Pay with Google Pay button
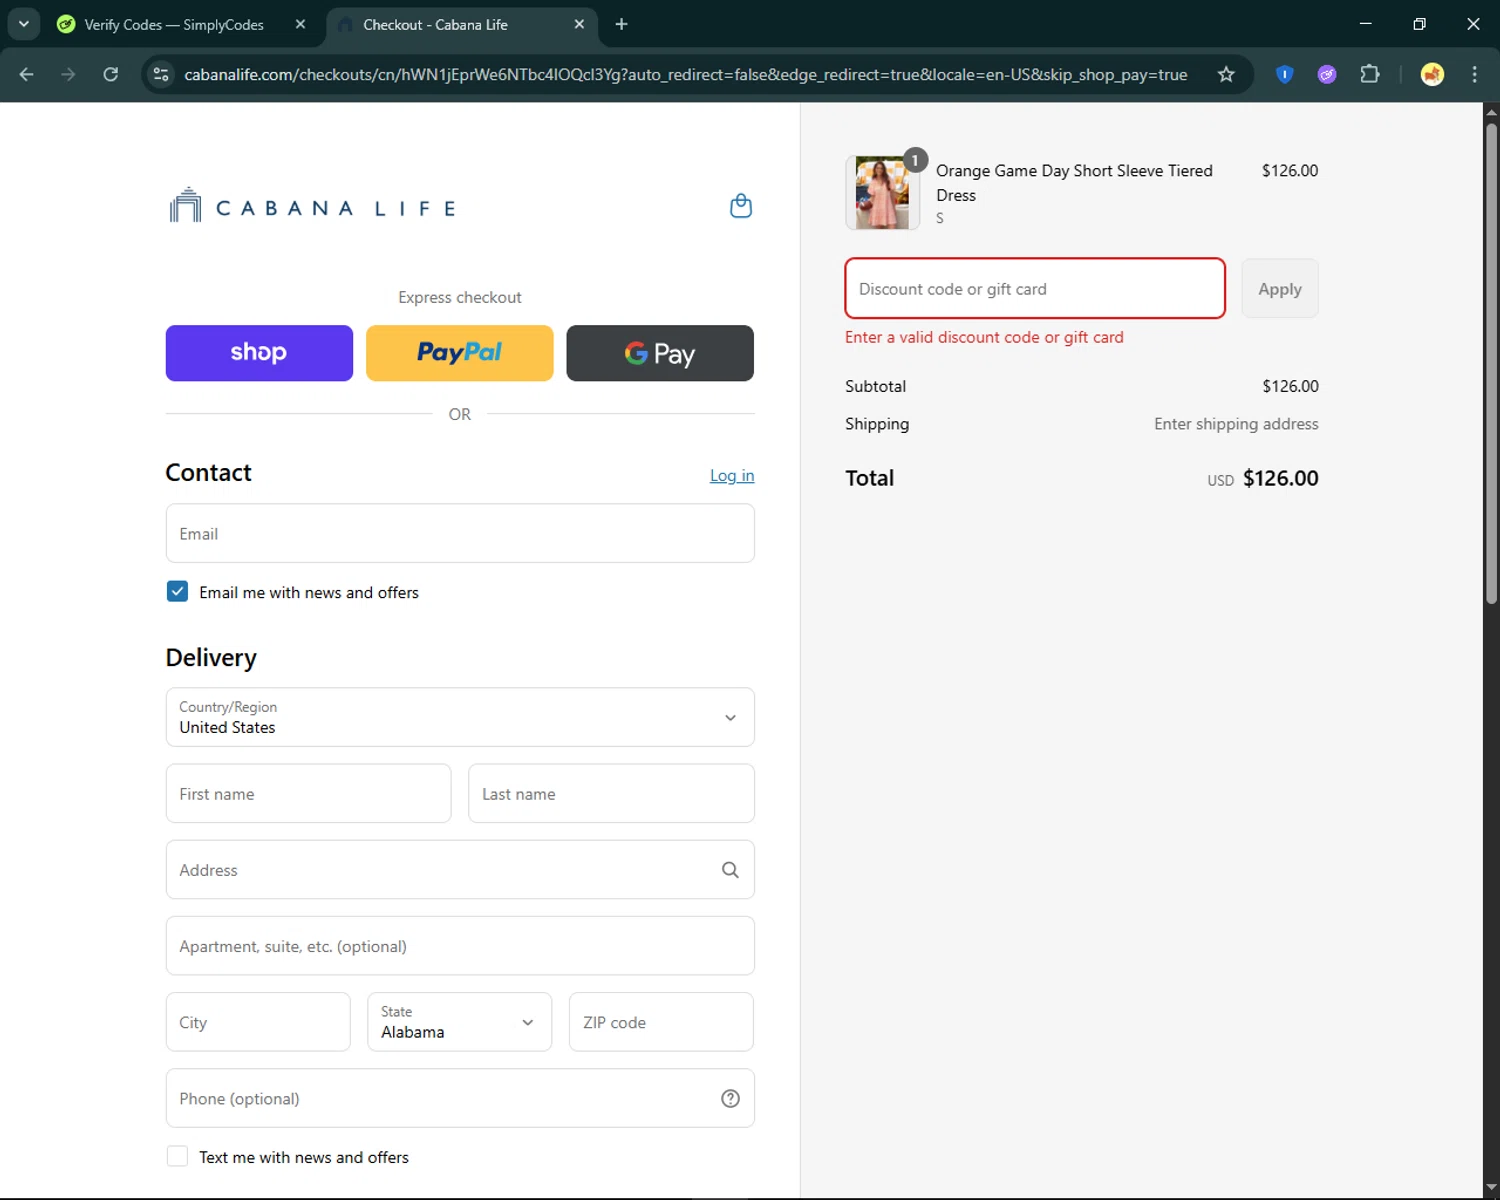Screen dimensions: 1500x1200 click(x=660, y=353)
